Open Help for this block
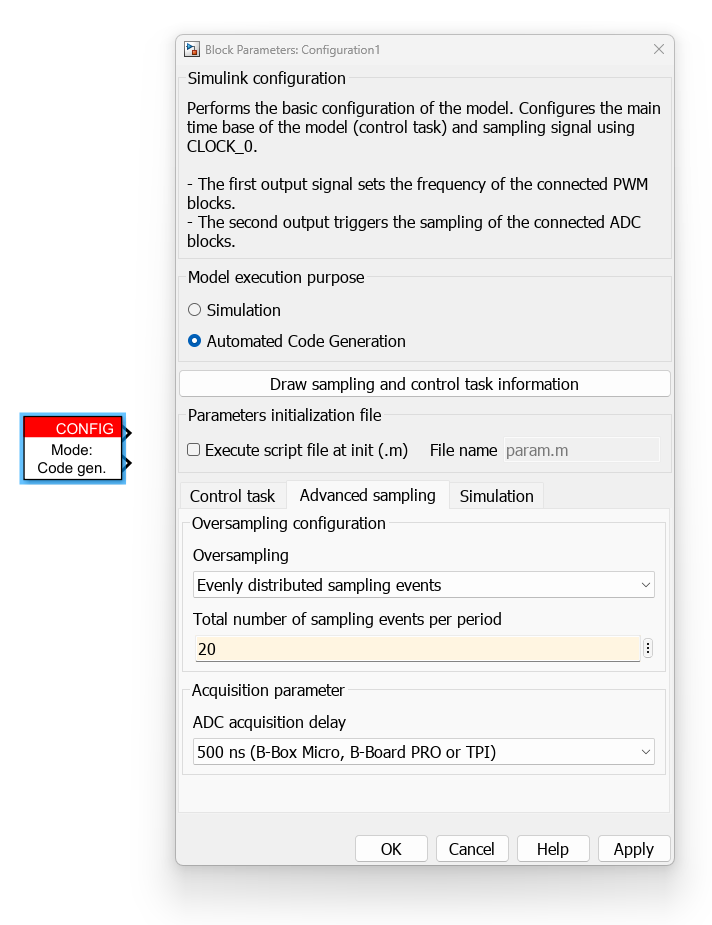The height and width of the screenshot is (925, 712). pyautogui.click(x=553, y=849)
